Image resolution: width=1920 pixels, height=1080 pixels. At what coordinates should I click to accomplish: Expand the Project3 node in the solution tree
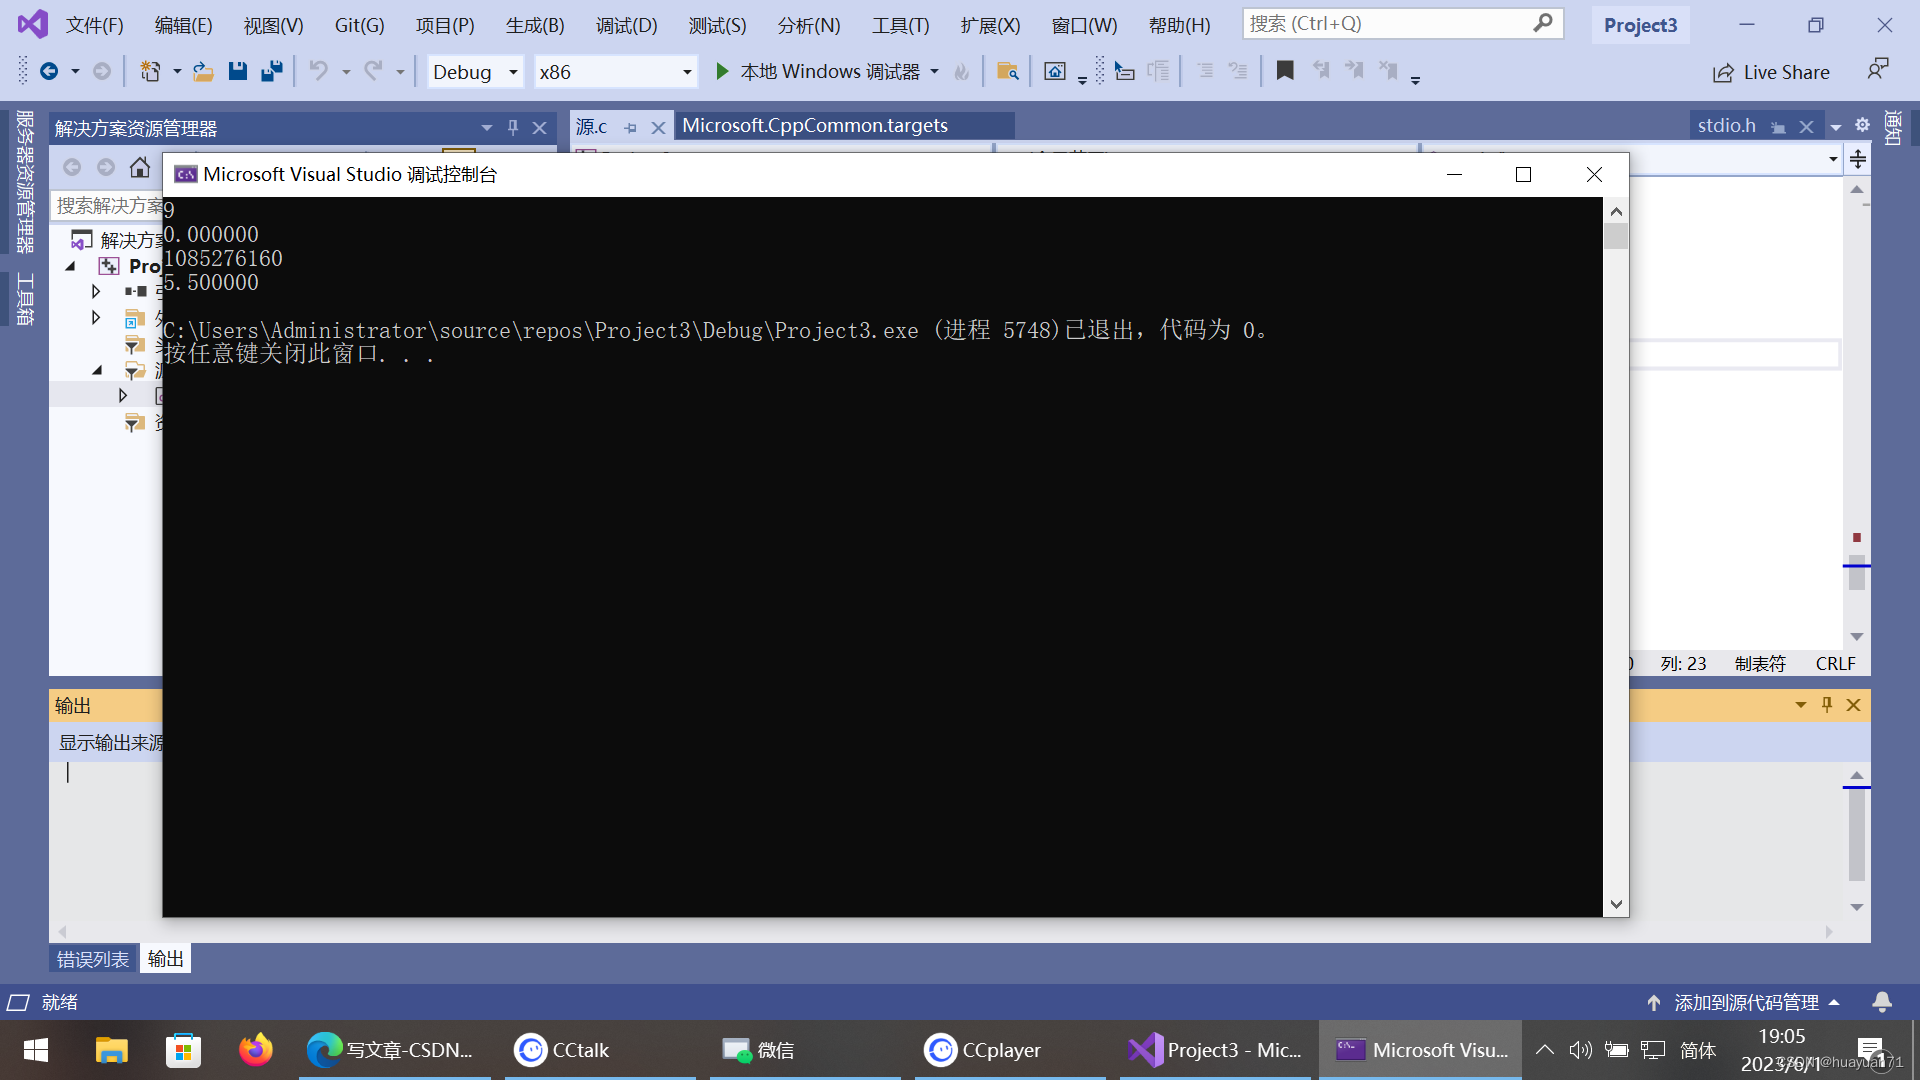[70, 266]
